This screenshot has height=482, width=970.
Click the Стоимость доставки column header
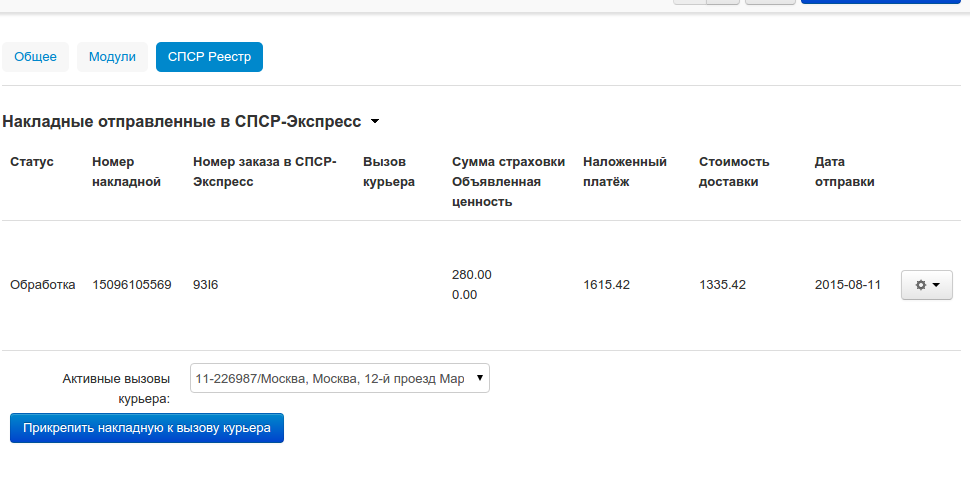tap(734, 171)
